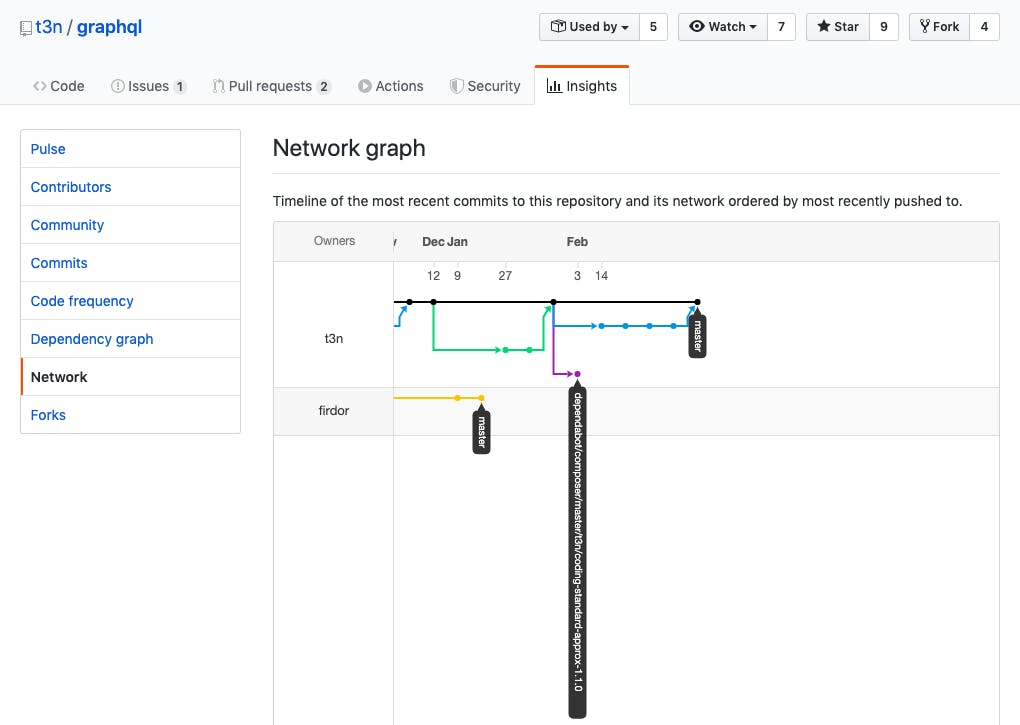Click the Issues count badge 1

click(180, 86)
